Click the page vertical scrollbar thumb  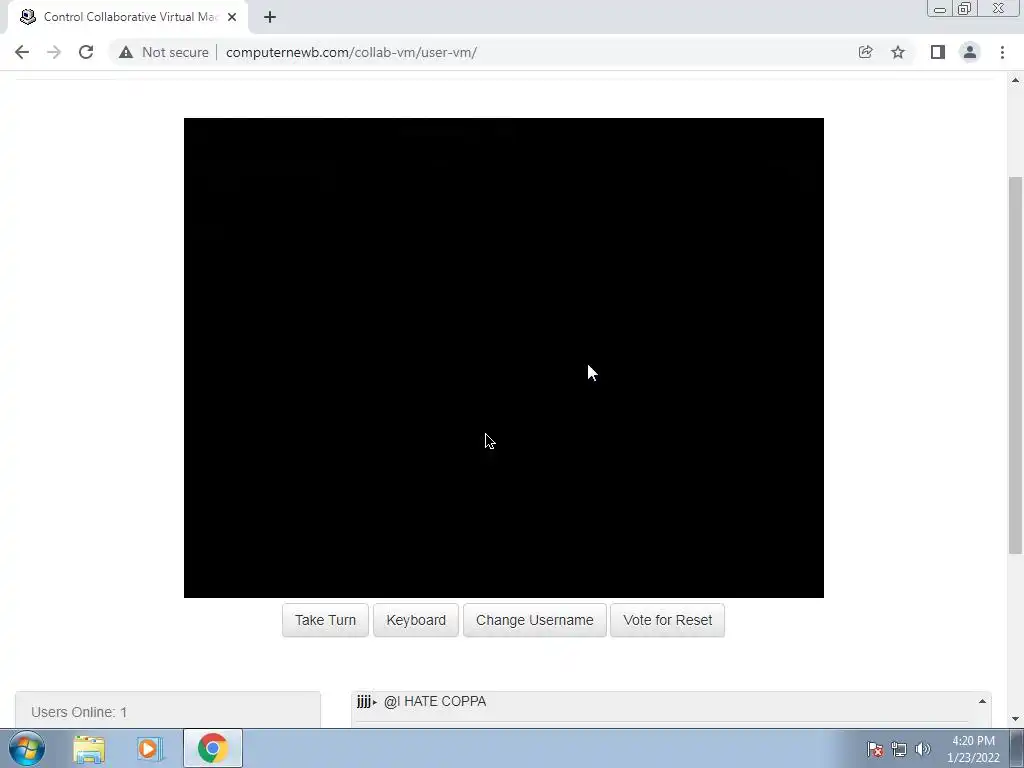[1015, 366]
